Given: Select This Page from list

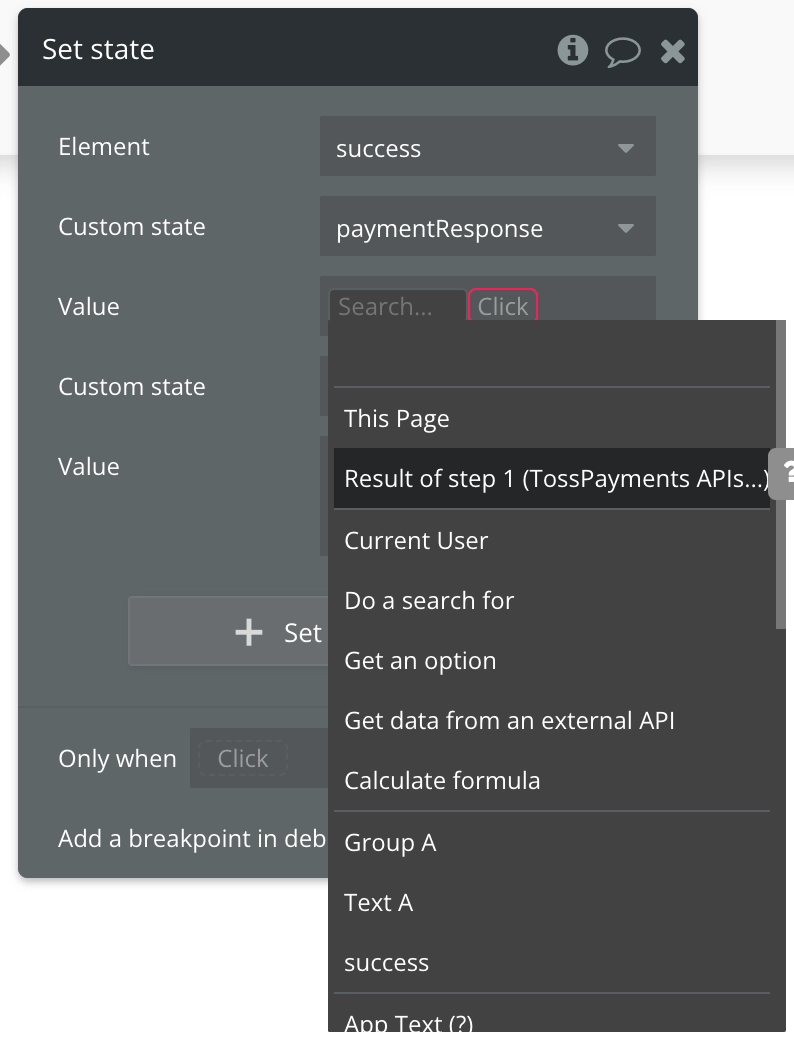Looking at the screenshot, I should (x=397, y=419).
